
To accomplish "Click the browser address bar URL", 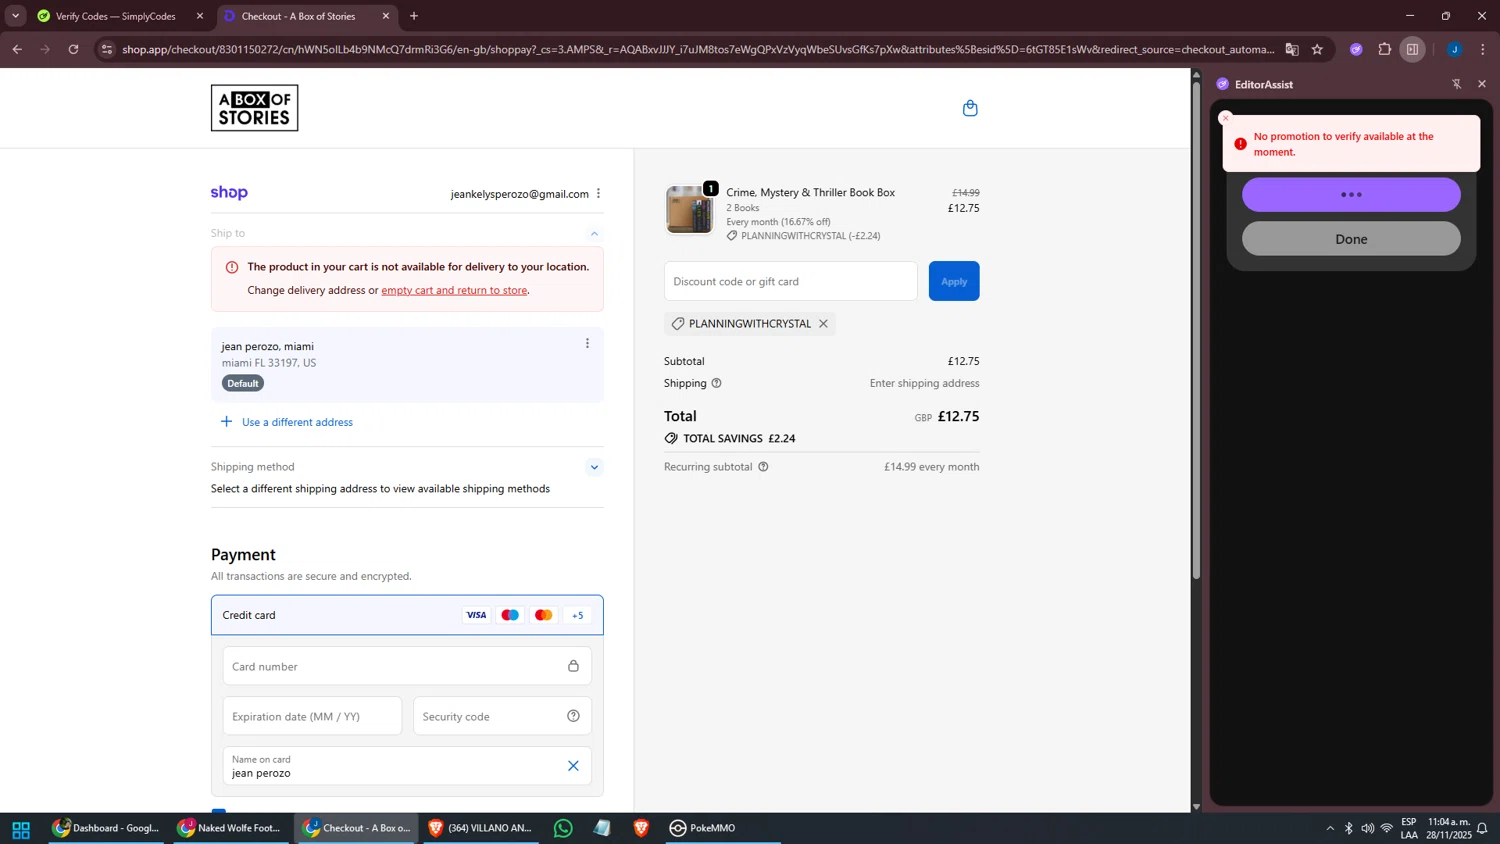I will [x=698, y=49].
